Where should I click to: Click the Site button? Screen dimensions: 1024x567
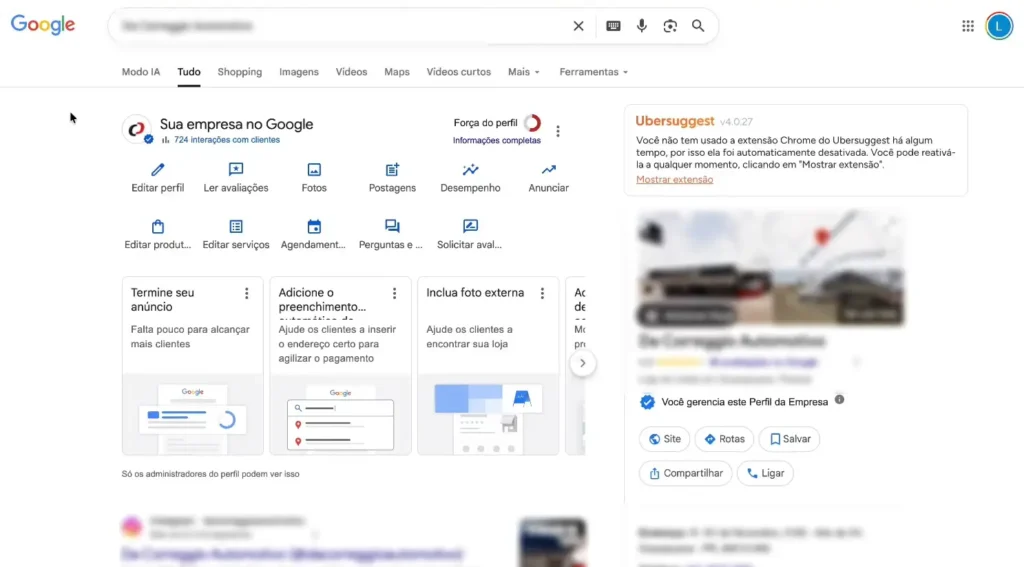(x=664, y=439)
